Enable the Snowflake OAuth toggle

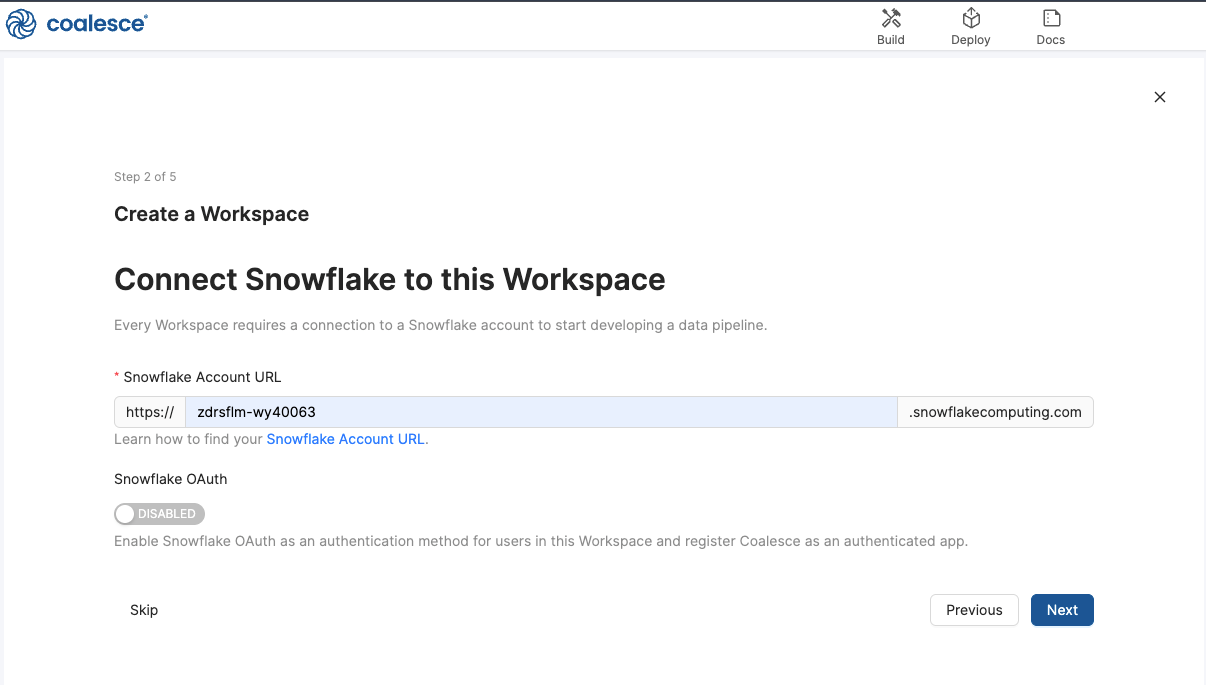coord(159,513)
